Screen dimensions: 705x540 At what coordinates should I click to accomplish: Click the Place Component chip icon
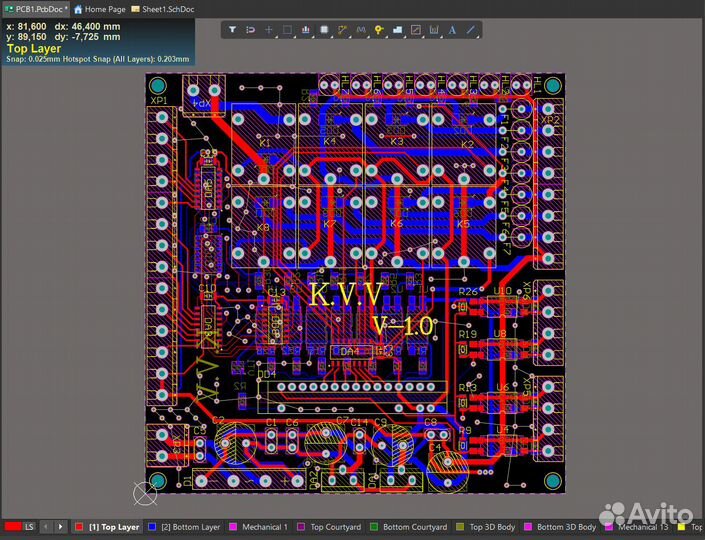click(324, 30)
